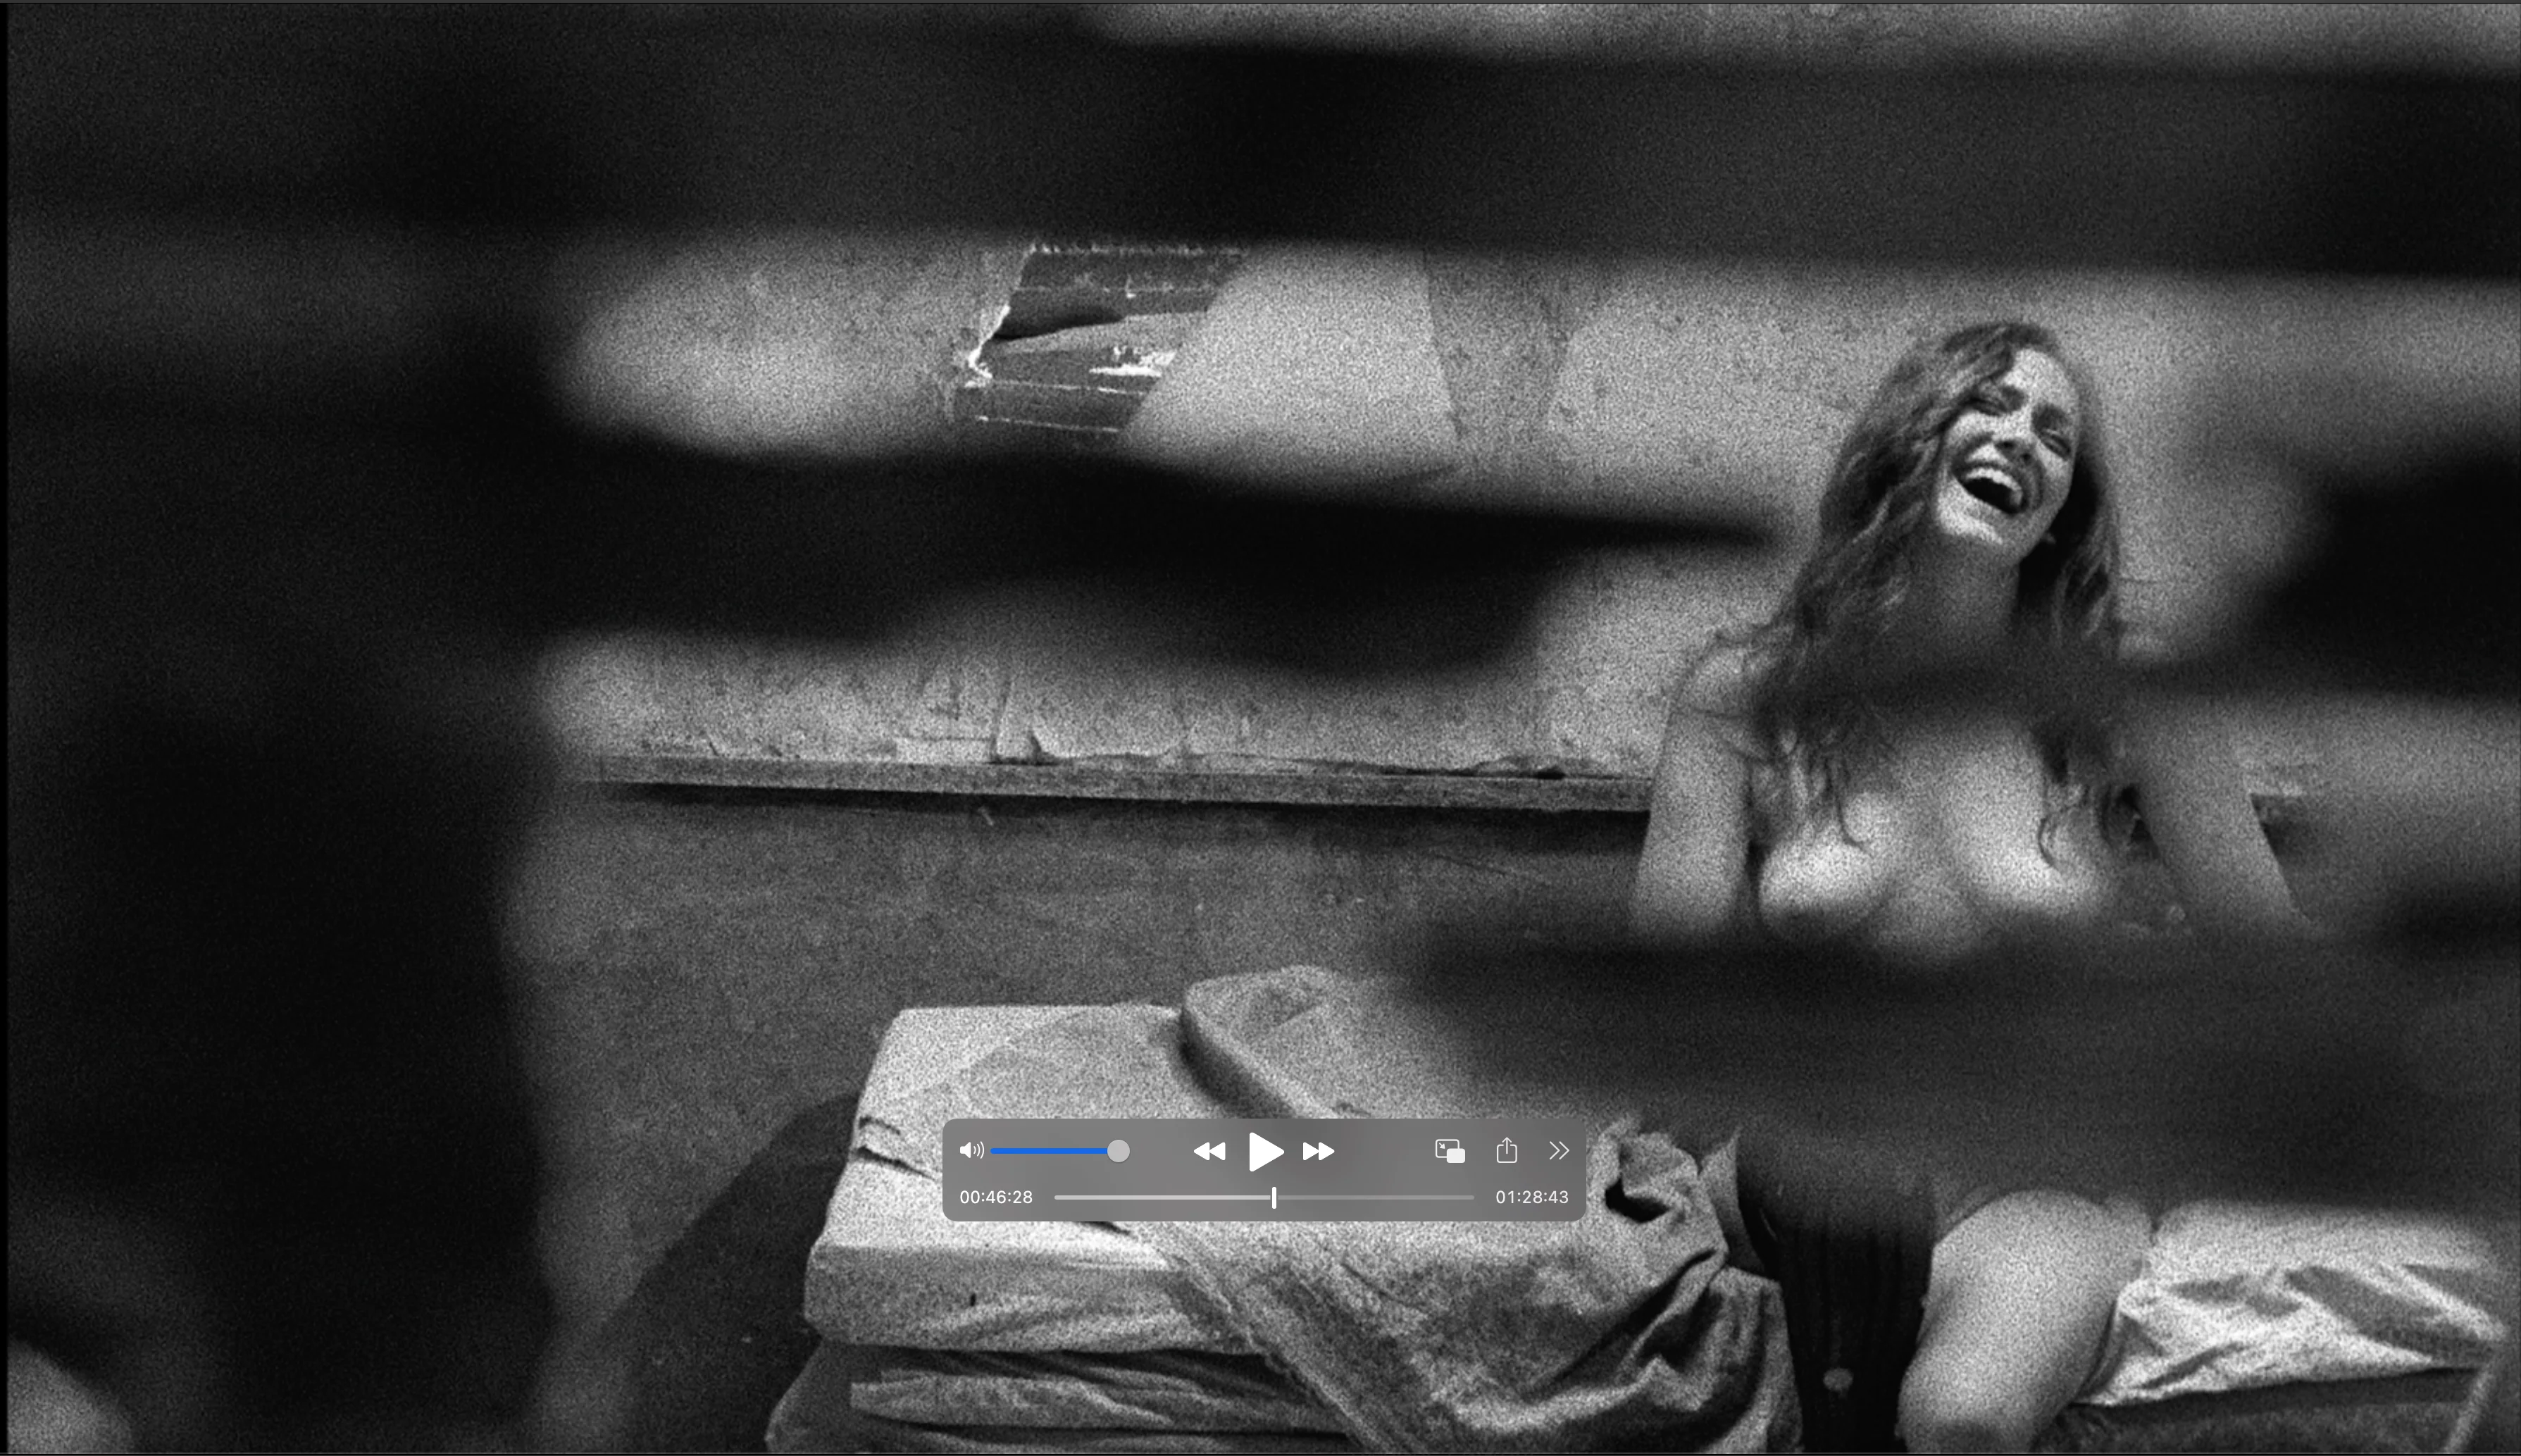This screenshot has width=2521, height=1456.
Task: Expand more controls with double-chevron
Action: pos(1559,1151)
